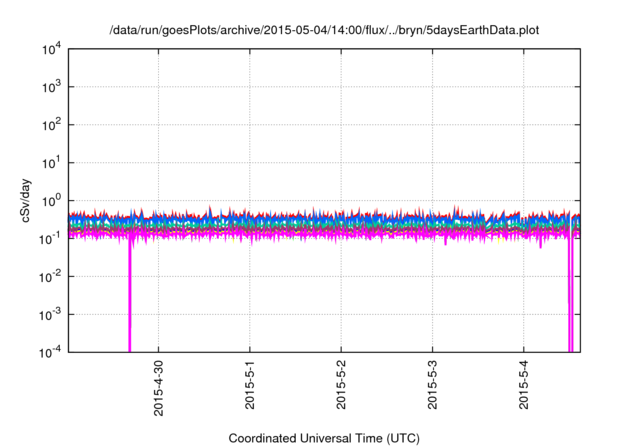Image resolution: width=640 pixels, height=448 pixels.
Task: Click the 10^-4 y-axis tick label
Action: pyautogui.click(x=51, y=352)
